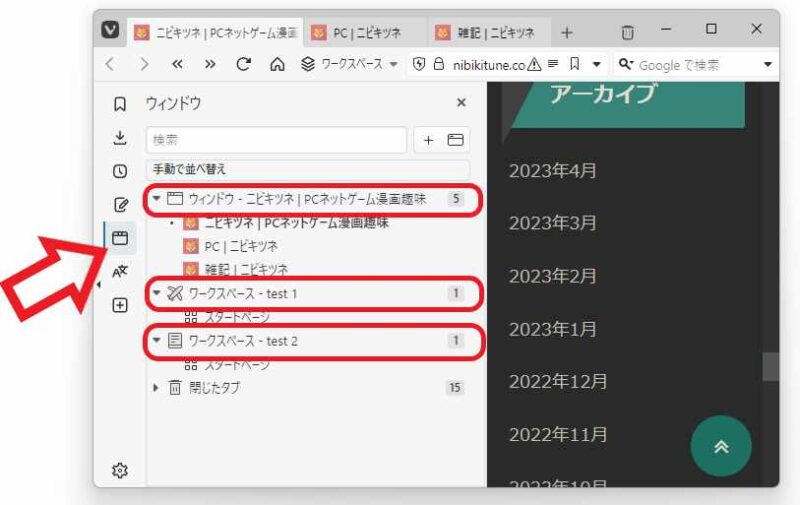This screenshot has height=505, width=800.
Task: Go back one page
Action: point(111,64)
